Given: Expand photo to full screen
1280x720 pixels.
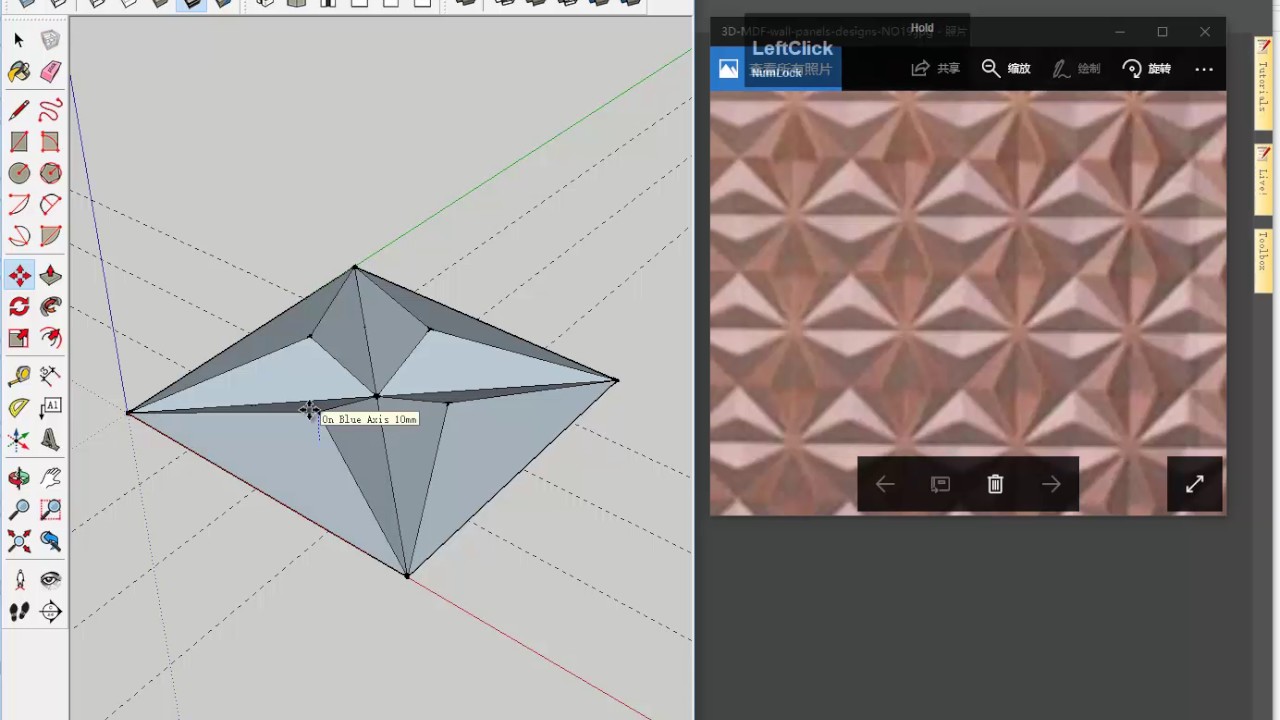Looking at the screenshot, I should click(1195, 484).
